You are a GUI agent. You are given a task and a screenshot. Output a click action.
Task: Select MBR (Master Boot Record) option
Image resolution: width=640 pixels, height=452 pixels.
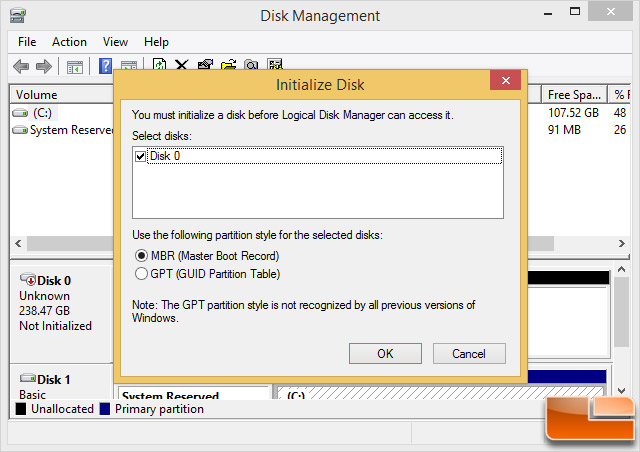[141, 256]
